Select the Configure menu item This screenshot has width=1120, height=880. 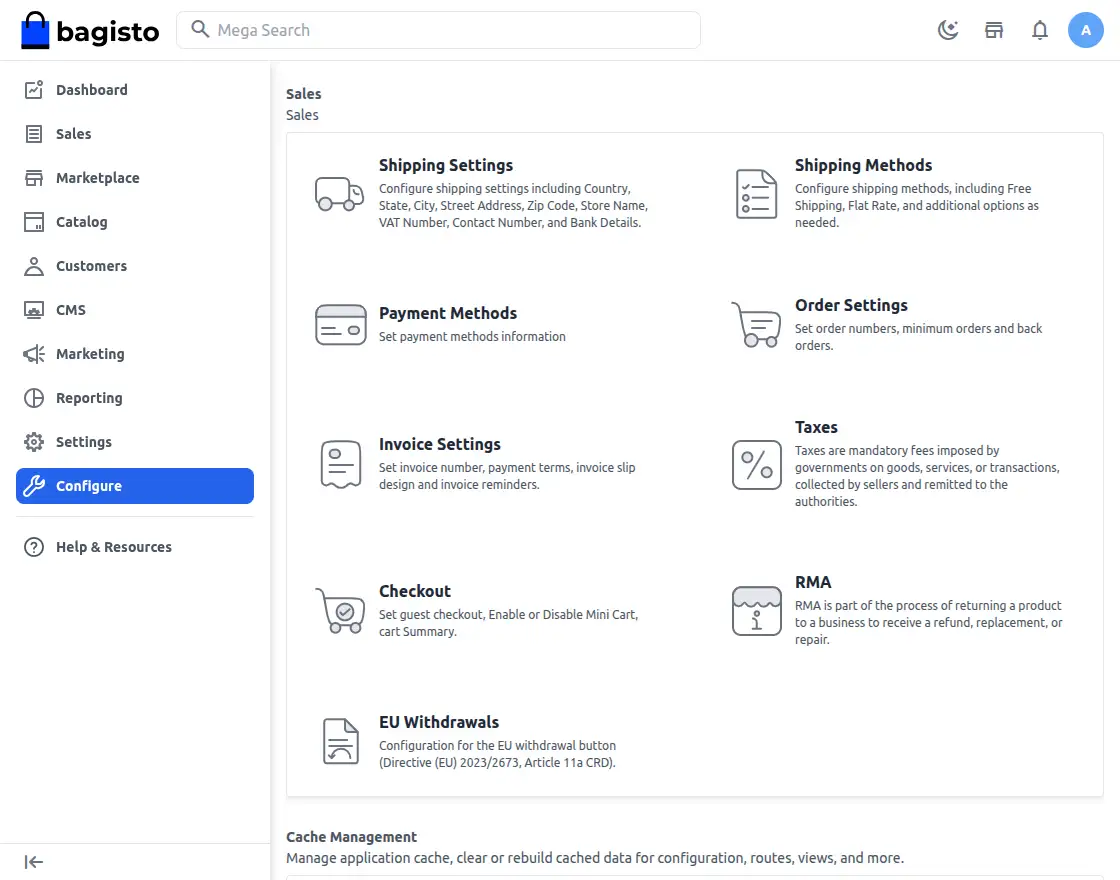[135, 486]
